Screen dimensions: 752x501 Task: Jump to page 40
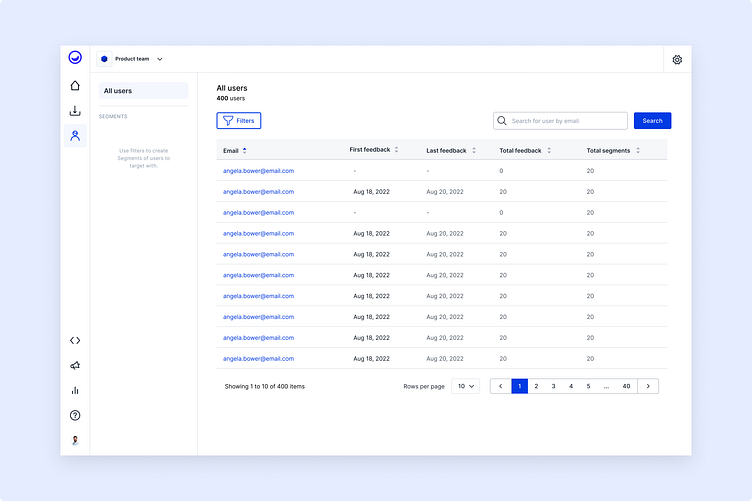[626, 386]
